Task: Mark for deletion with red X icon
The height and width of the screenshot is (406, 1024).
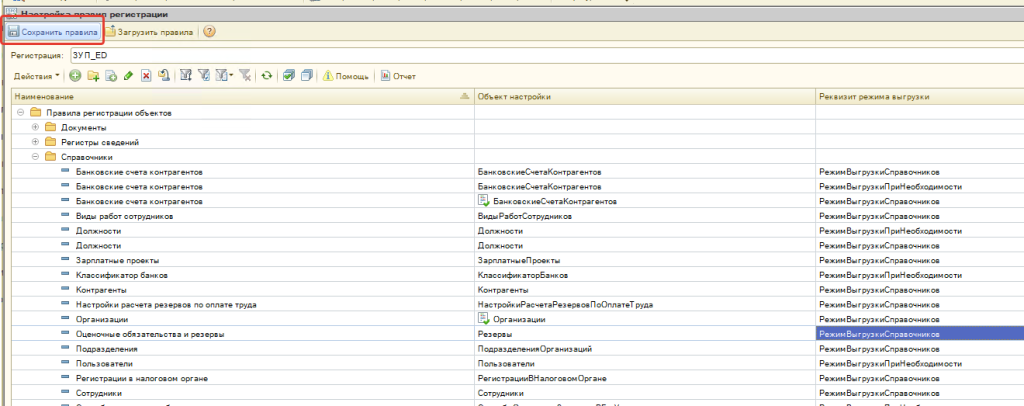Action: coord(146,76)
